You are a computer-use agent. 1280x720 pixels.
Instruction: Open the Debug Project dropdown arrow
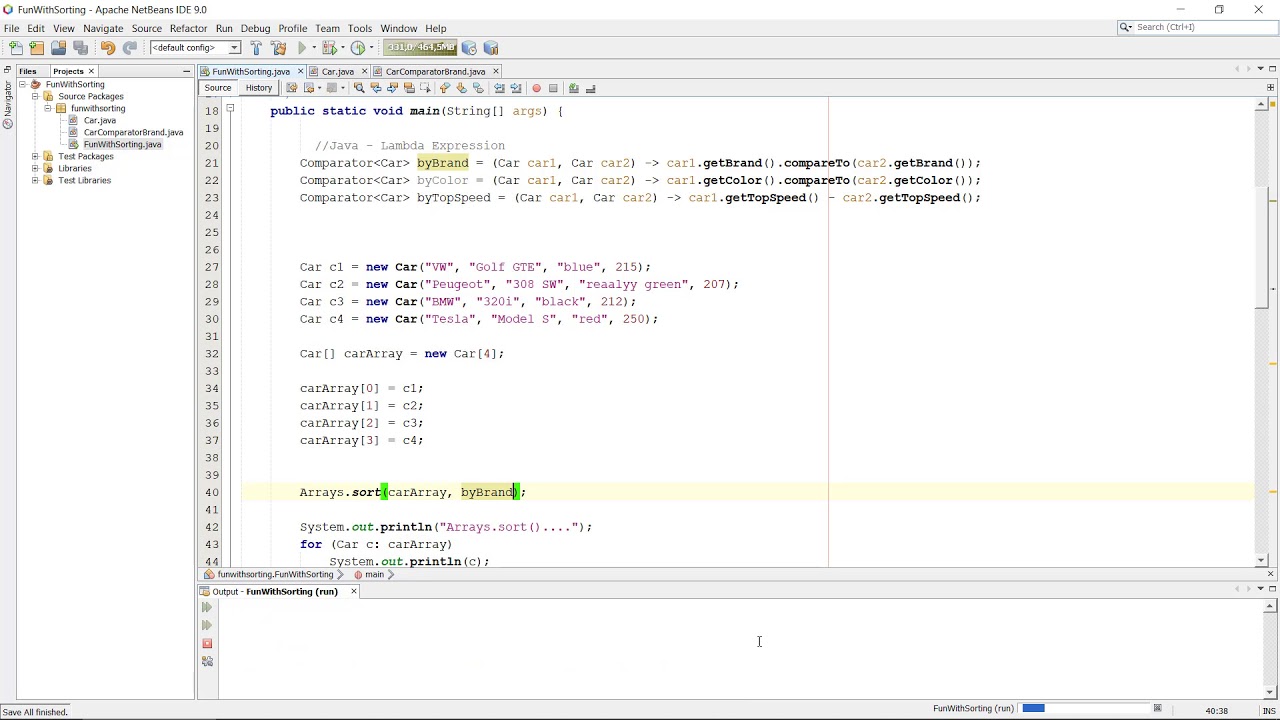[342, 47]
